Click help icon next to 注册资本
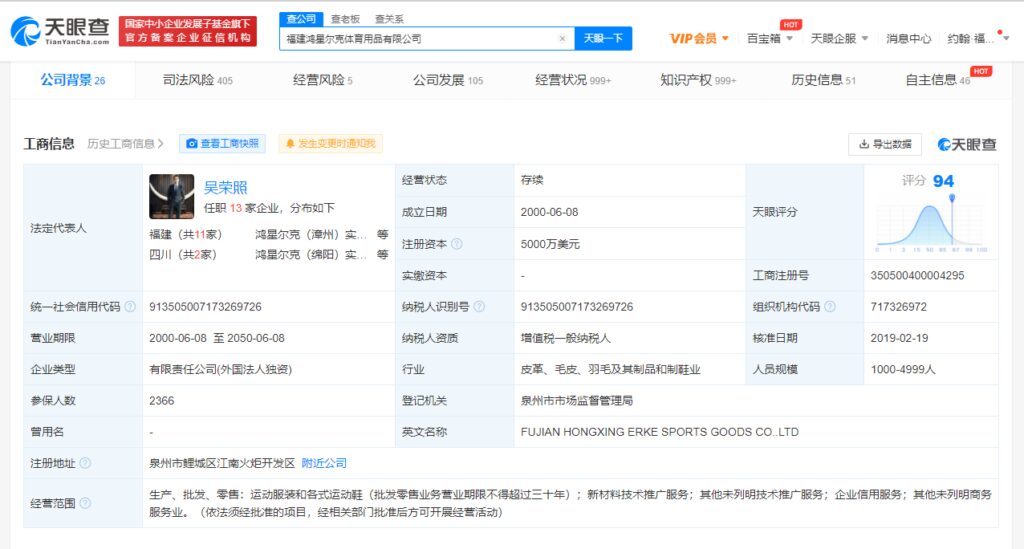Screen dimensions: 1024x549 pyautogui.click(x=457, y=243)
